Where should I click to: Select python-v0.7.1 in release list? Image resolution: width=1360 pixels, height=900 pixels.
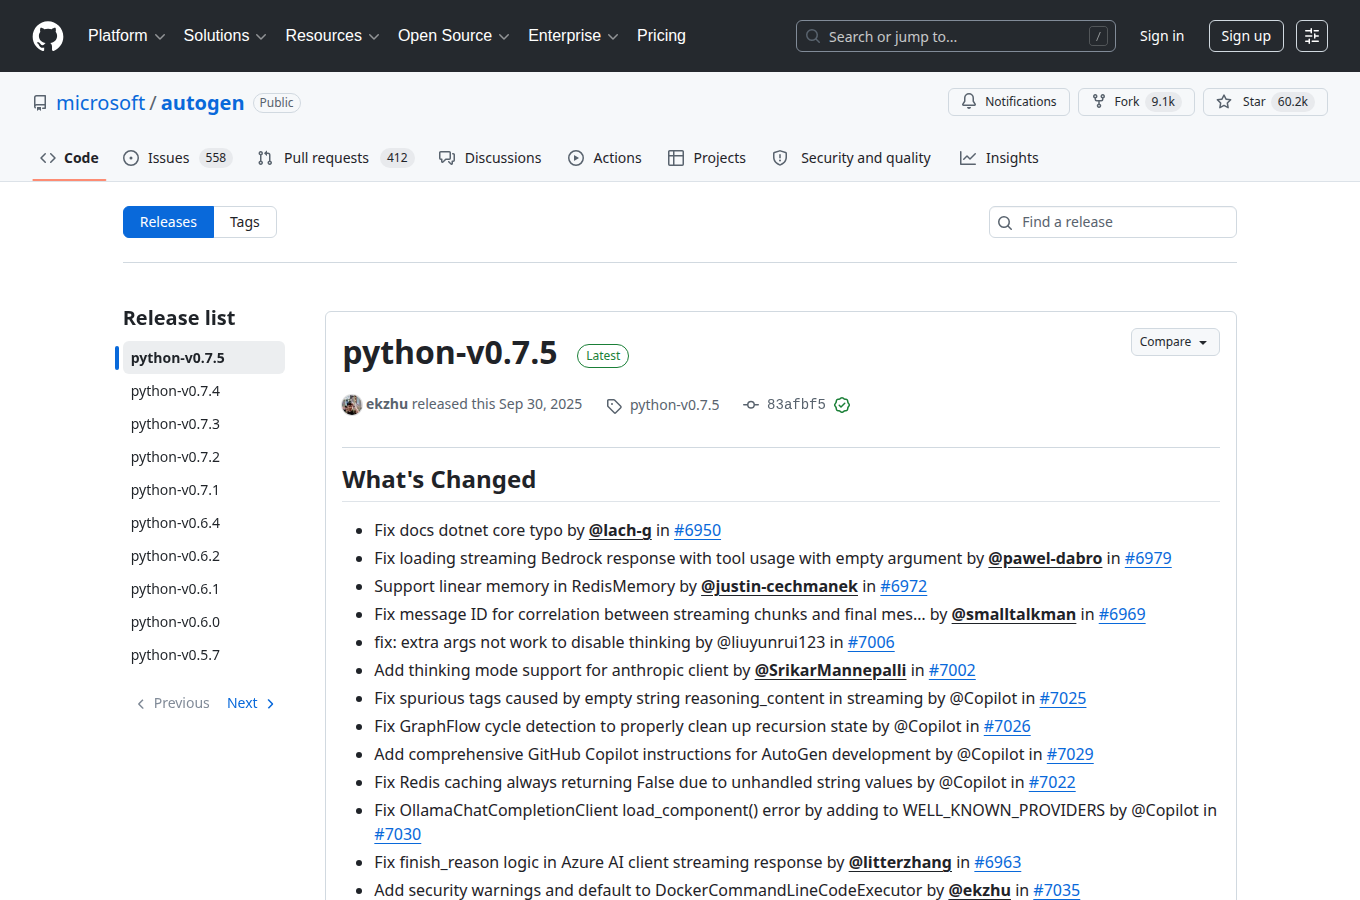[x=203, y=490]
